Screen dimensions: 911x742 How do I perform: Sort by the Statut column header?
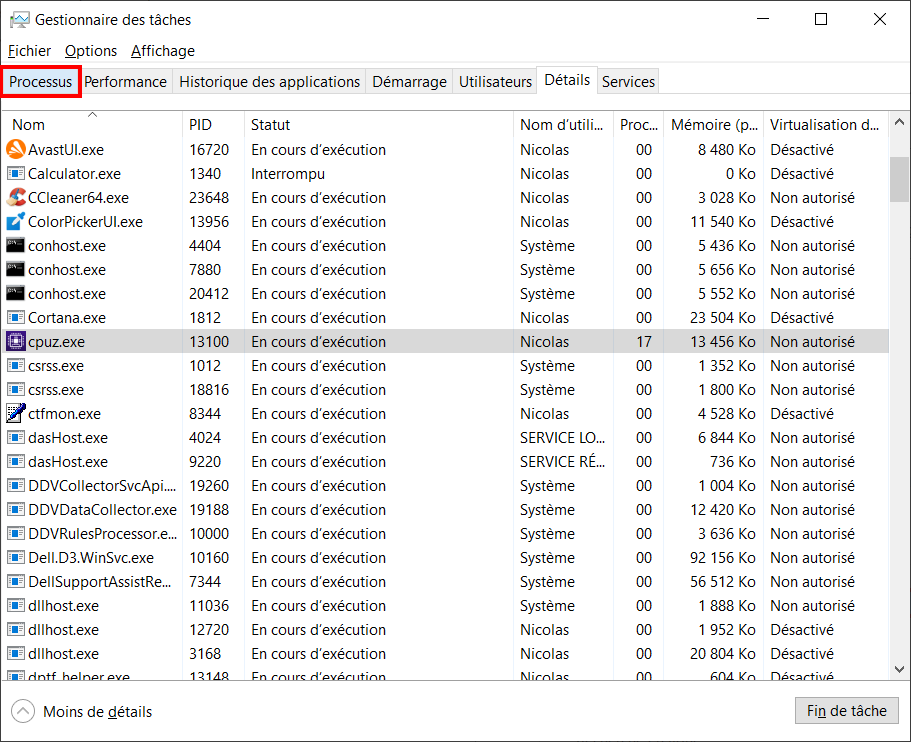379,124
